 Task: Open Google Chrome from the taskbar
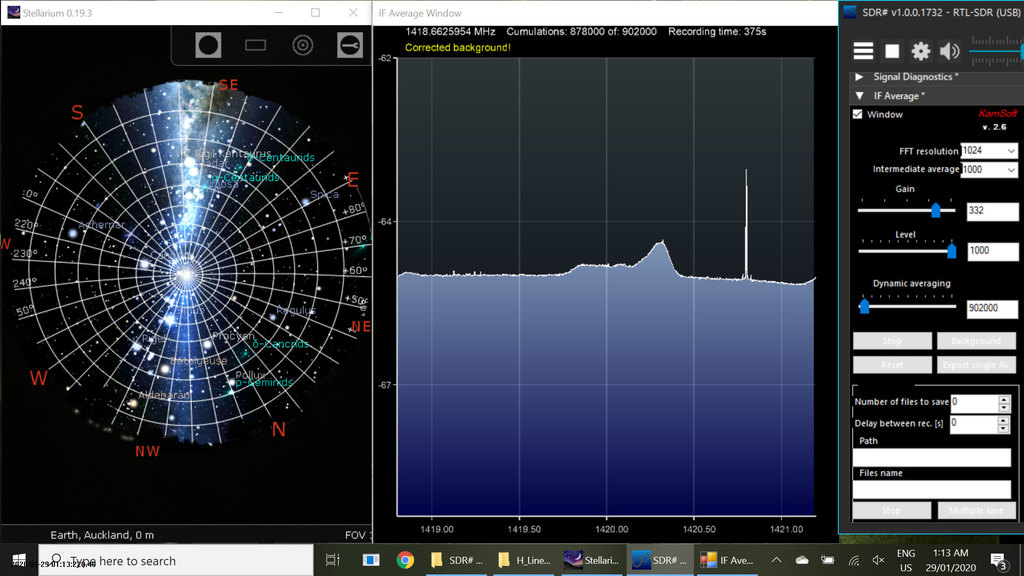click(x=405, y=560)
